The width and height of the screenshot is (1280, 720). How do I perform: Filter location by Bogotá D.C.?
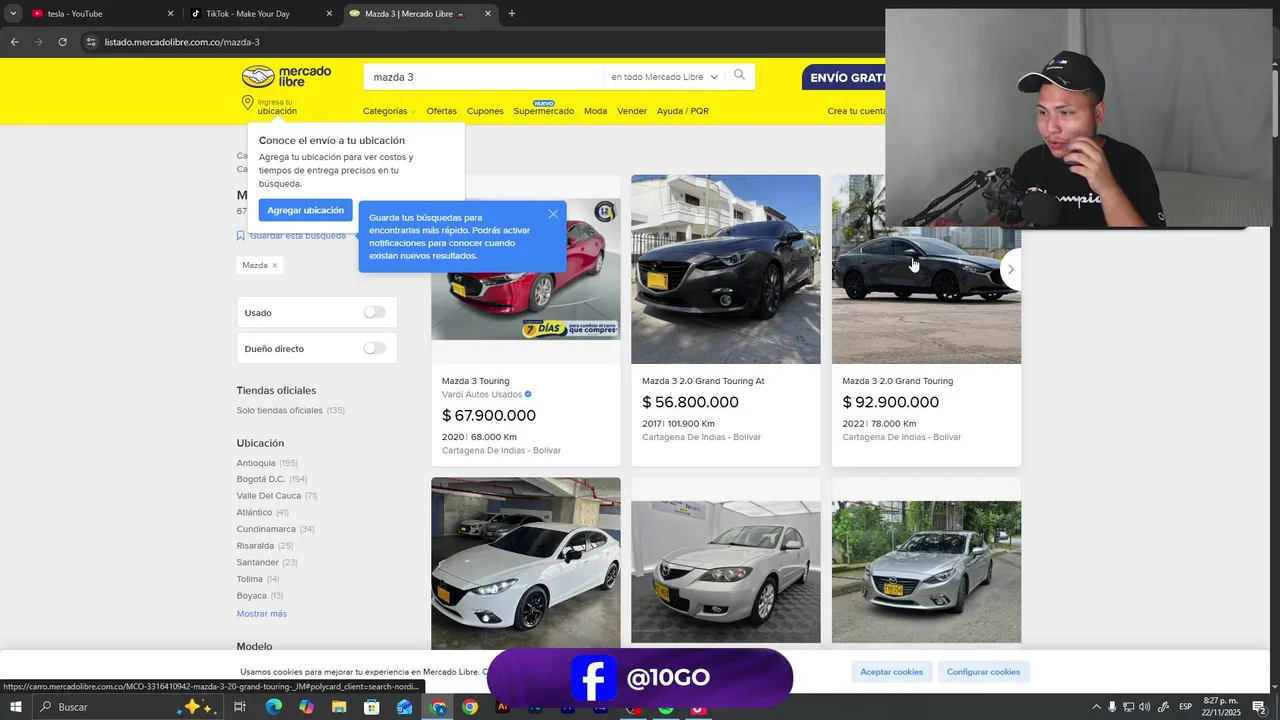[x=272, y=479]
